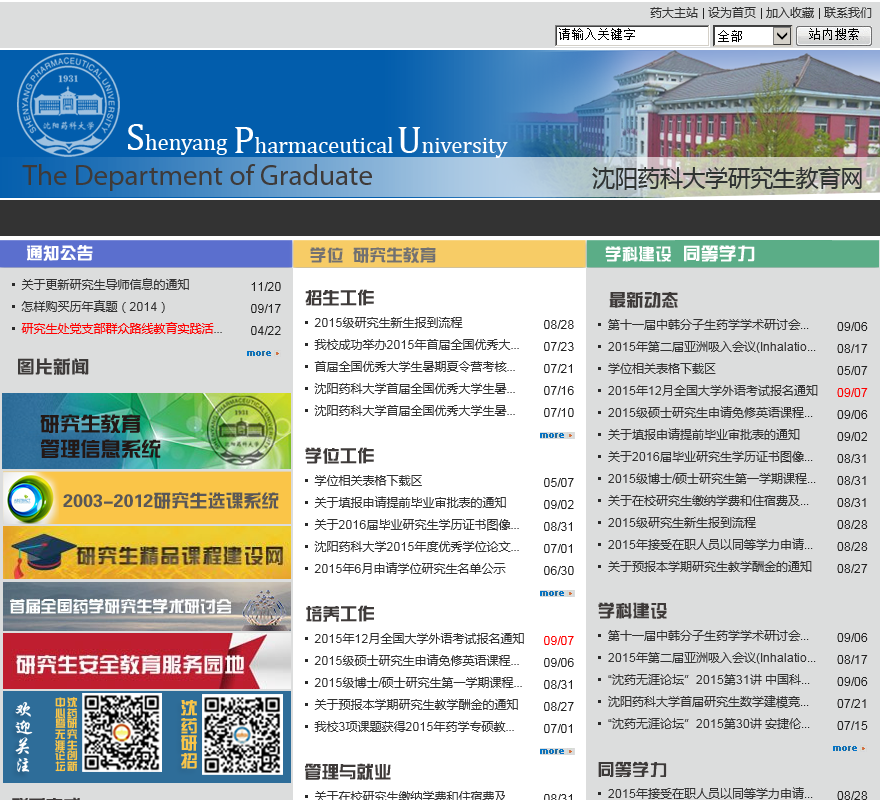Open "沈药无涯论坛" 2015第30讲 article
Viewport: 880px width, 800px height.
pyautogui.click(x=708, y=724)
